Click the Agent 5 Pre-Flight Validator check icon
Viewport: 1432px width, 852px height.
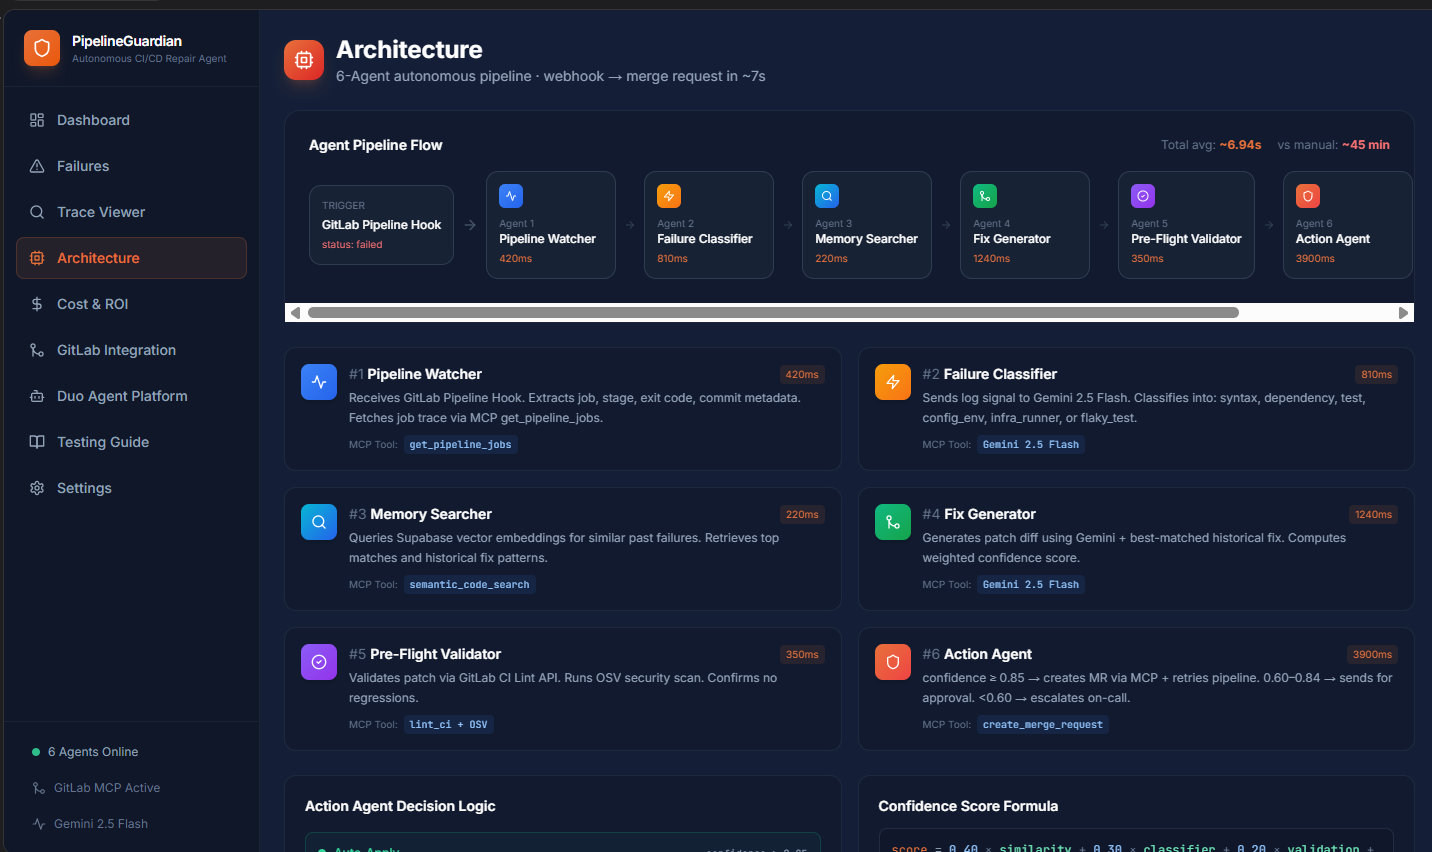1143,196
